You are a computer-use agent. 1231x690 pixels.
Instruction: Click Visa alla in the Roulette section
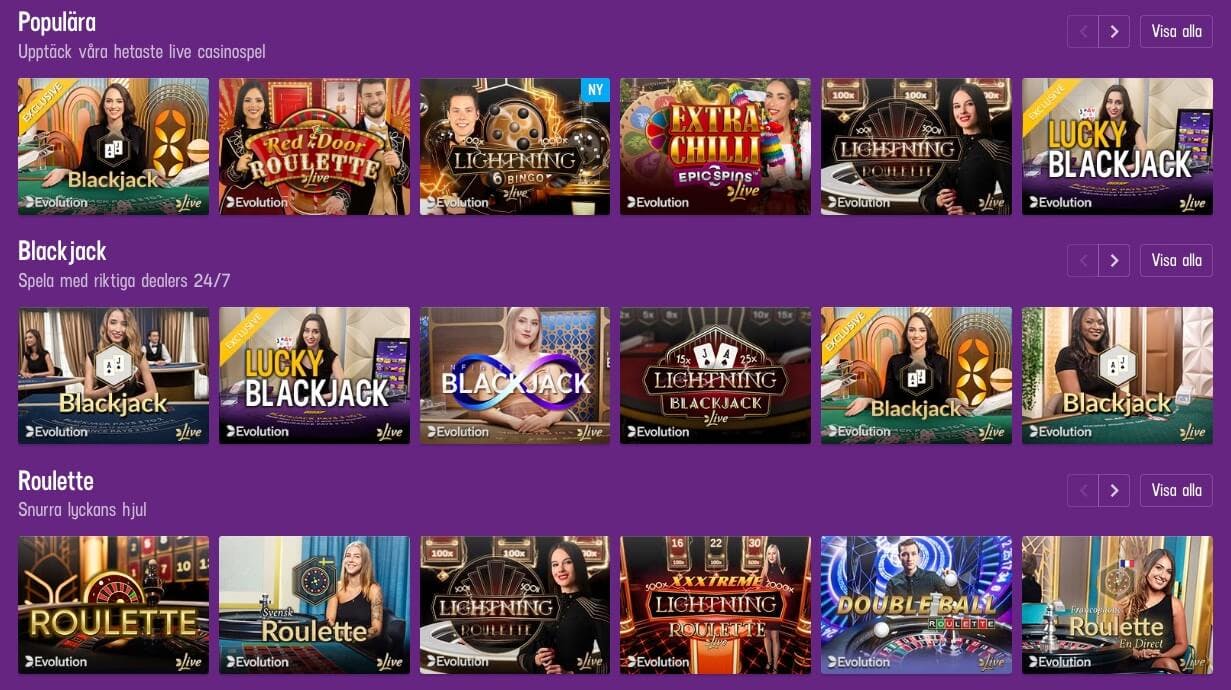[1176, 491]
